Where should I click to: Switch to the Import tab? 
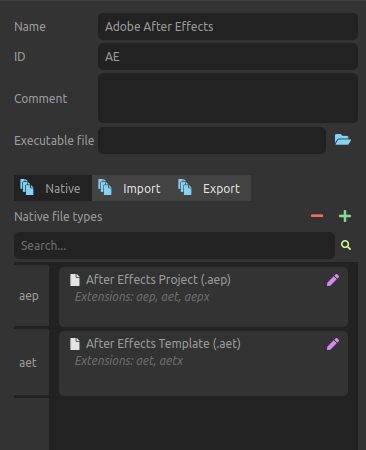pos(131,188)
